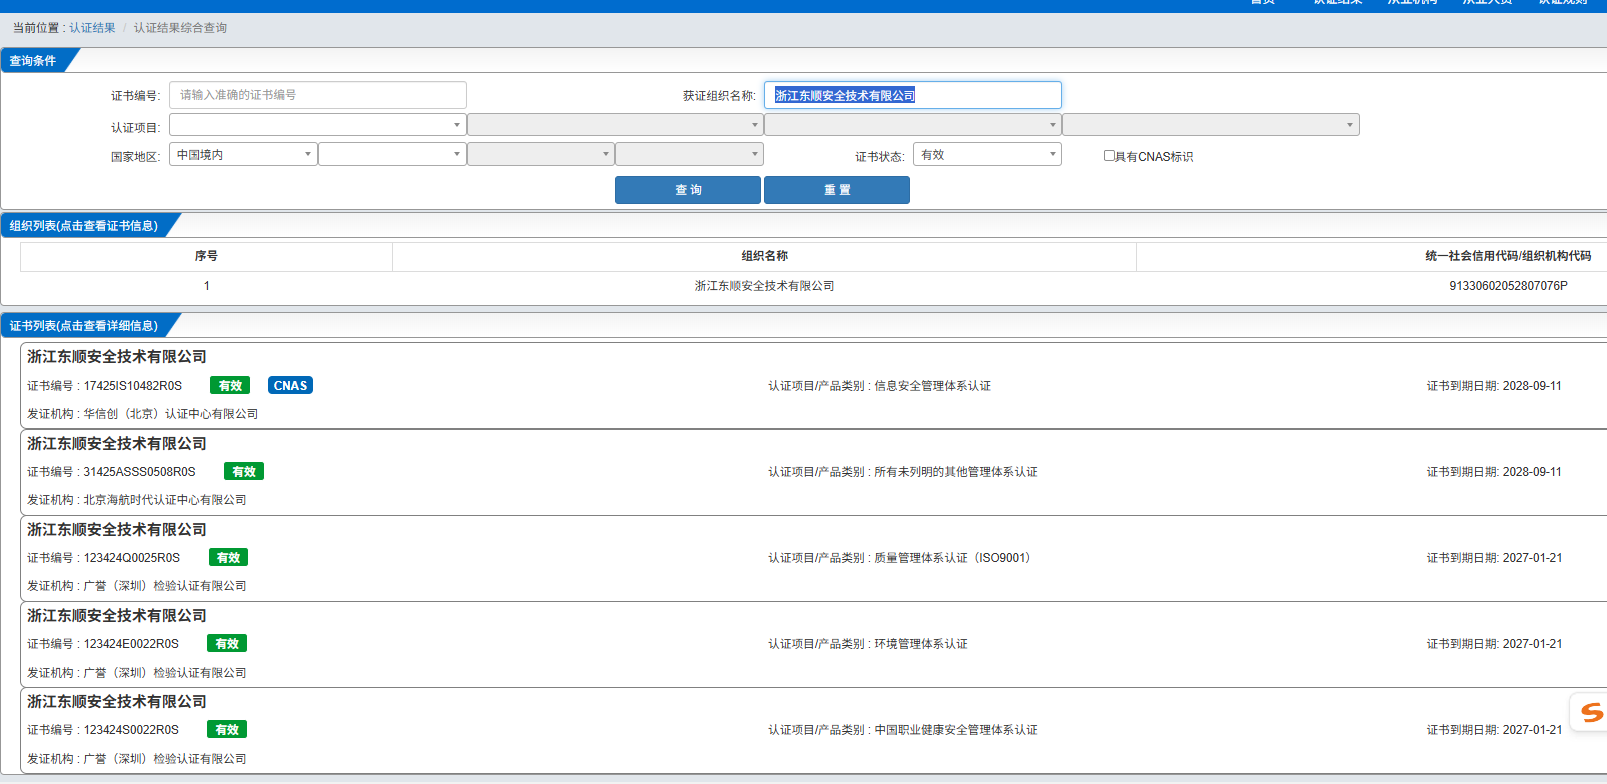The width and height of the screenshot is (1607, 784).
Task: Open the 认证项目 dropdown
Action: 317,125
